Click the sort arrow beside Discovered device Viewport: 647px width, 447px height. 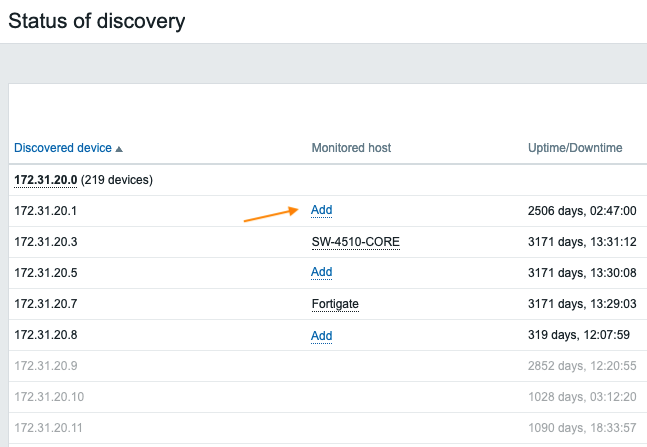tap(120, 149)
